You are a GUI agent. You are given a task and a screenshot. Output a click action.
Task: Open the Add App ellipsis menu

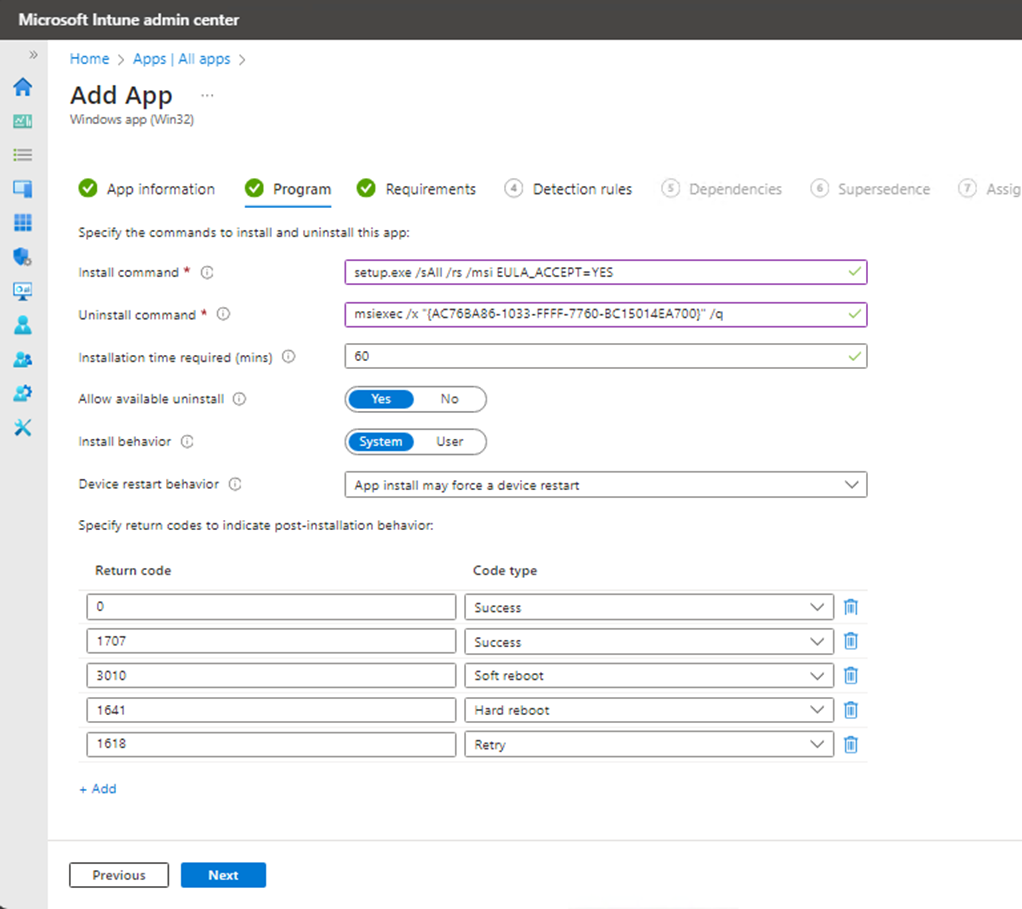click(207, 96)
